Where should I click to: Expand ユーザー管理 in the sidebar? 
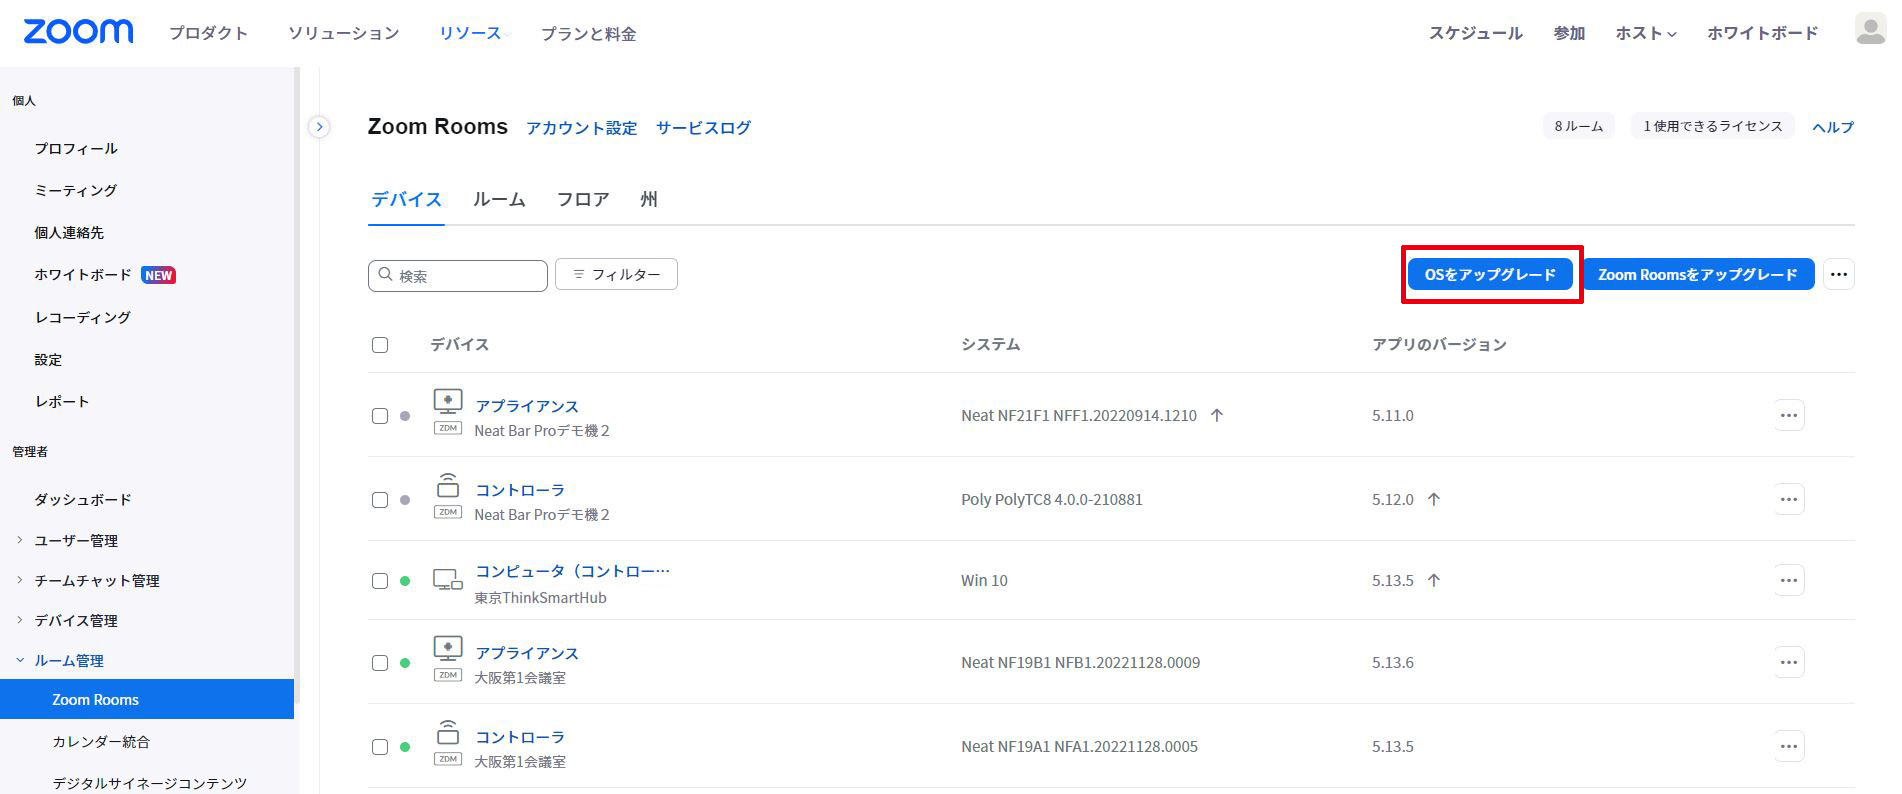click(x=19, y=540)
